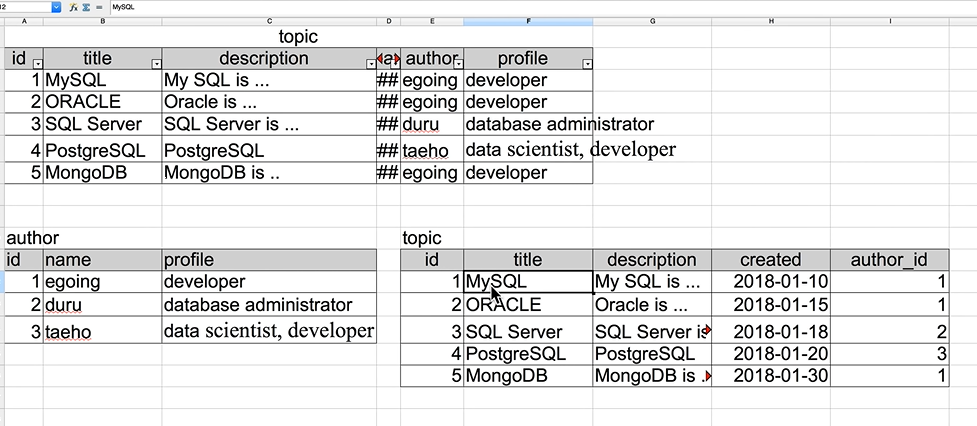Select the highlighted column F header
Image resolution: width=977 pixels, height=426 pixels.
[528, 21]
